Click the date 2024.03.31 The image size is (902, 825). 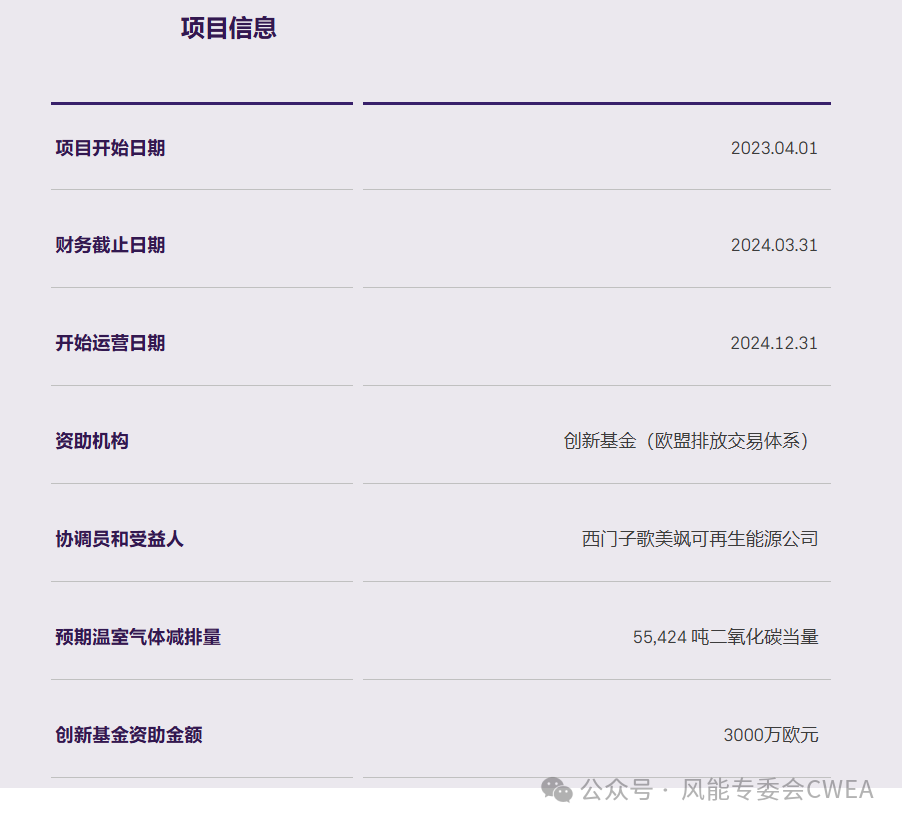pos(774,245)
